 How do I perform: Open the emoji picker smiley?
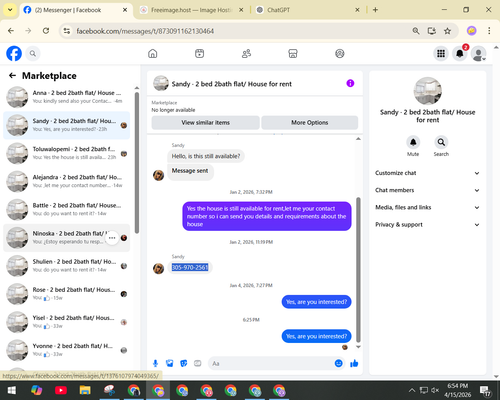(338, 363)
